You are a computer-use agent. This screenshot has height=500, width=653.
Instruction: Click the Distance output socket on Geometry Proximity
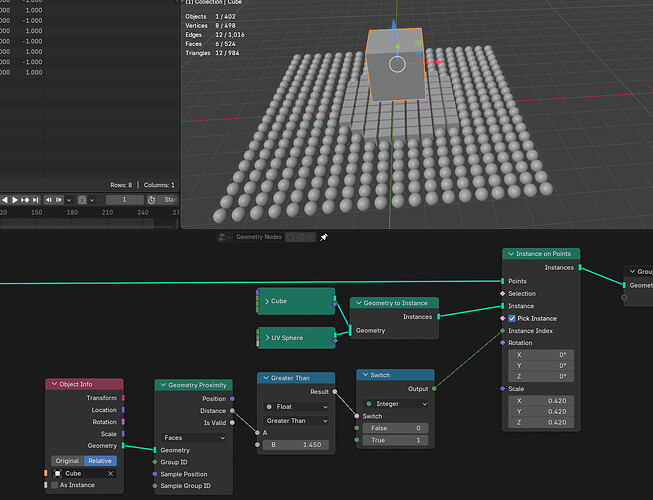(232, 410)
